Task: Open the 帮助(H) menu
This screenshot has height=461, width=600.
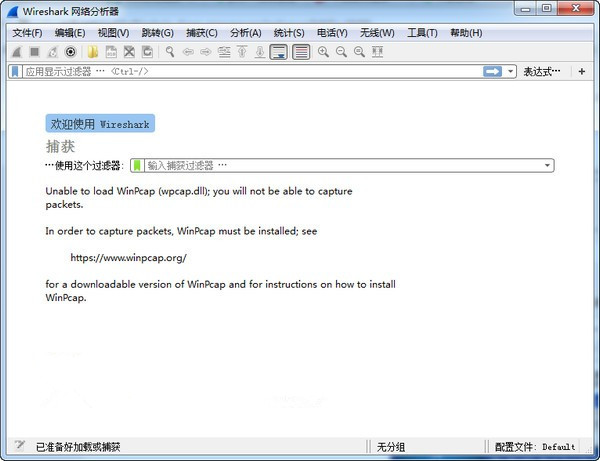Action: pyautogui.click(x=466, y=33)
